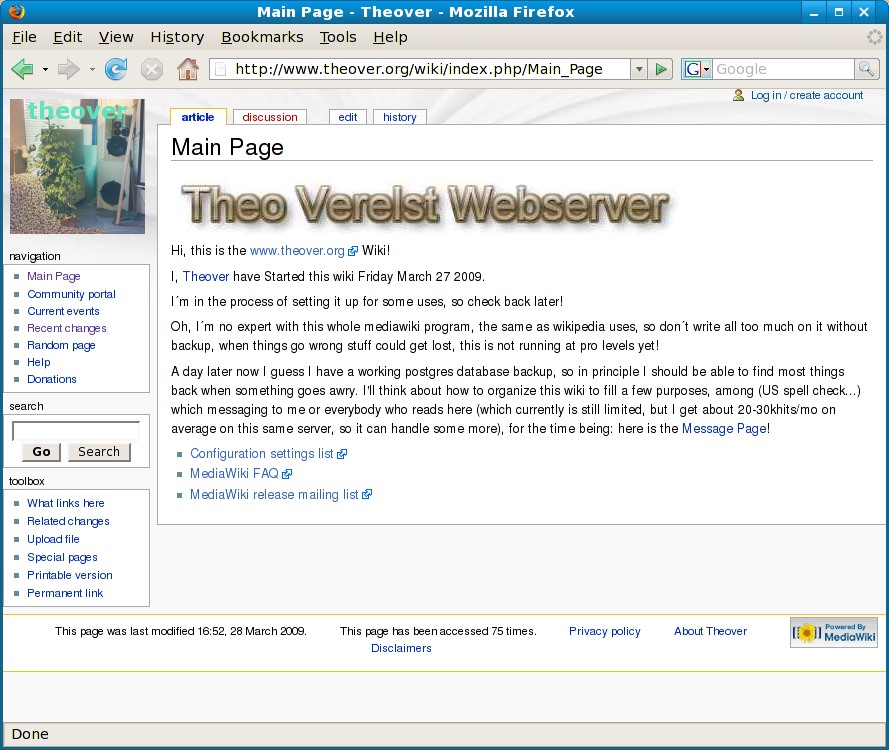
Task: Open Community portal link
Action: click(71, 294)
